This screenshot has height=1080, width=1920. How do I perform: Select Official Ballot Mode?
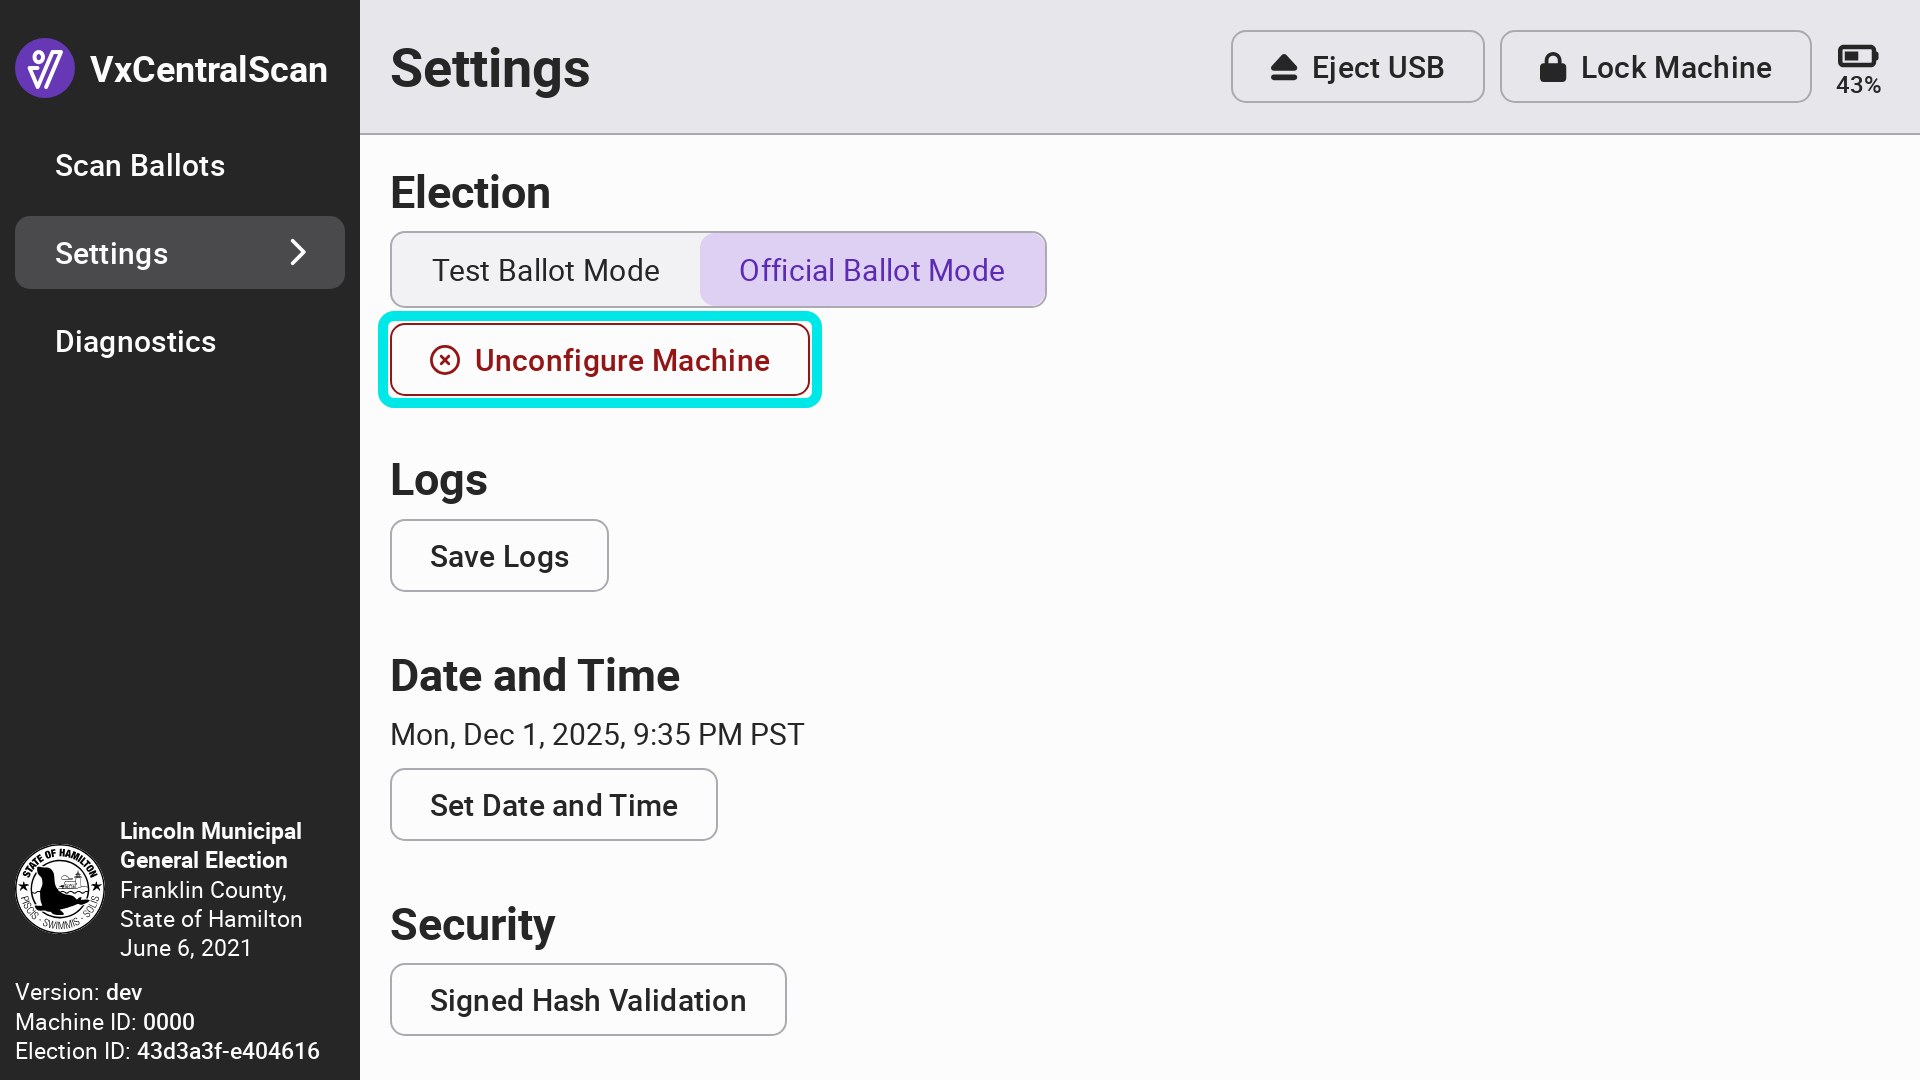click(x=871, y=270)
